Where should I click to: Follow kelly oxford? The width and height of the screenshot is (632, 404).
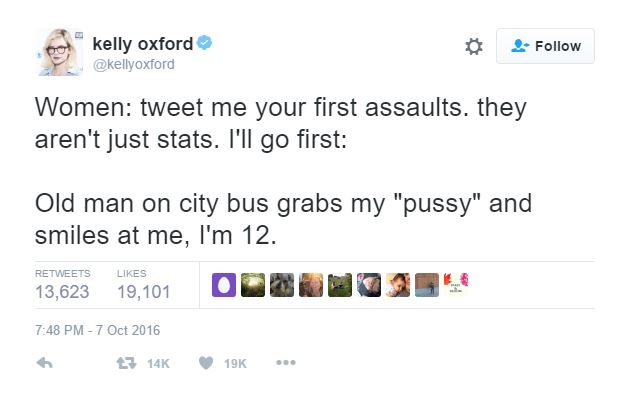(x=545, y=46)
